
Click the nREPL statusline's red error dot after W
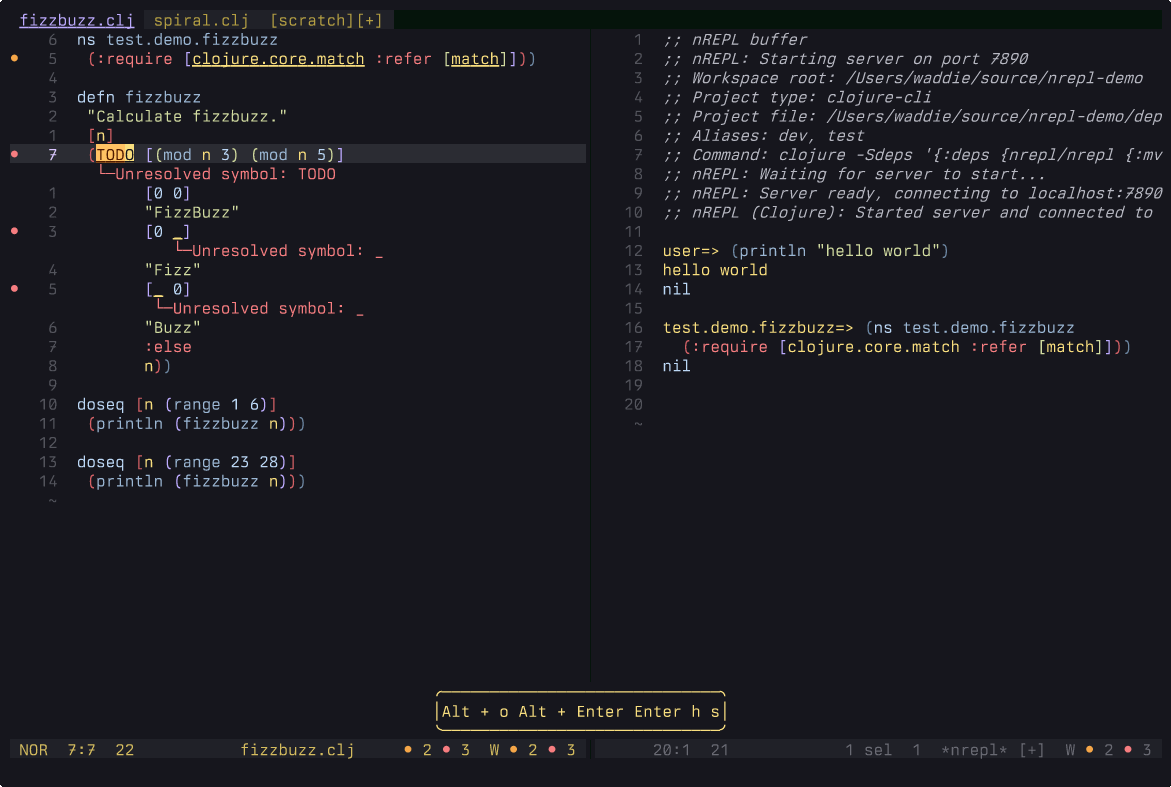tap(1128, 750)
